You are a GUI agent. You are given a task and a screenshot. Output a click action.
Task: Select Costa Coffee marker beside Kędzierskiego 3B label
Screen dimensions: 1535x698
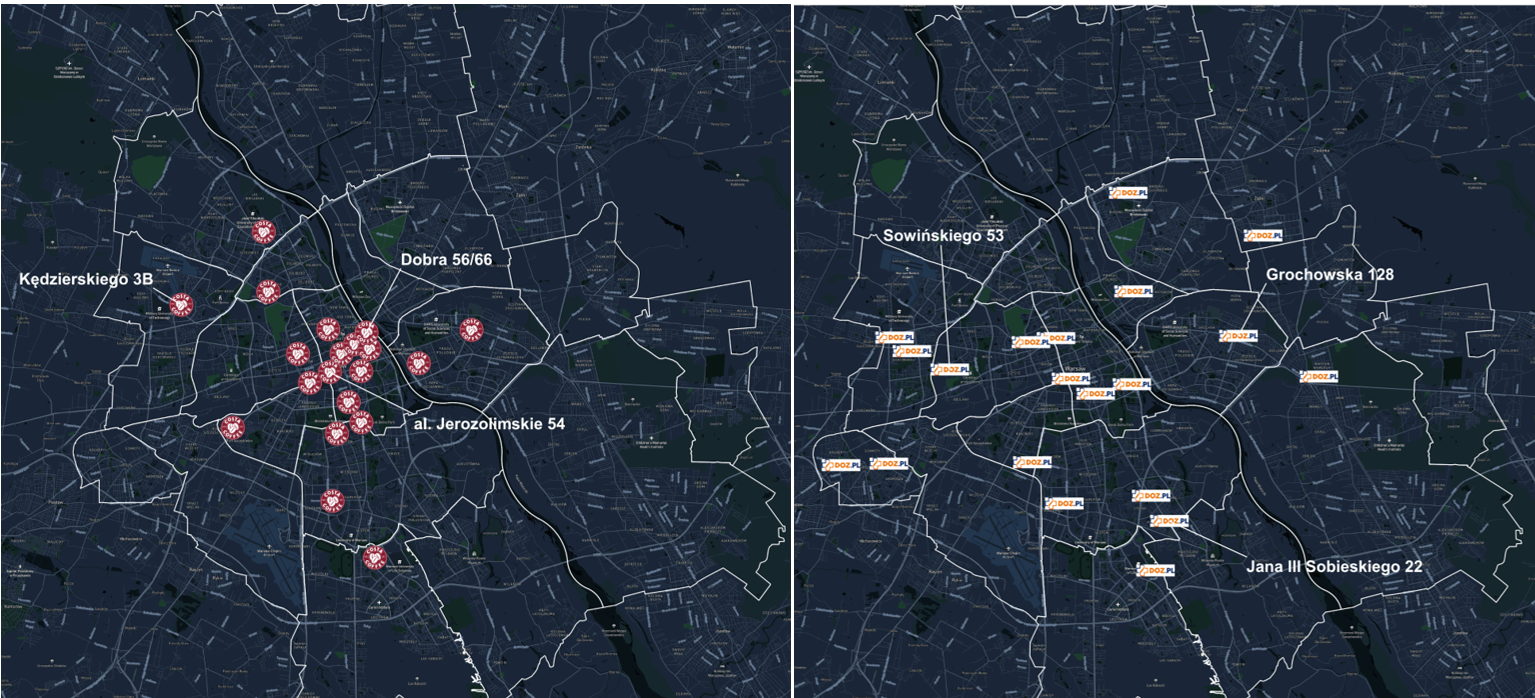(x=181, y=304)
